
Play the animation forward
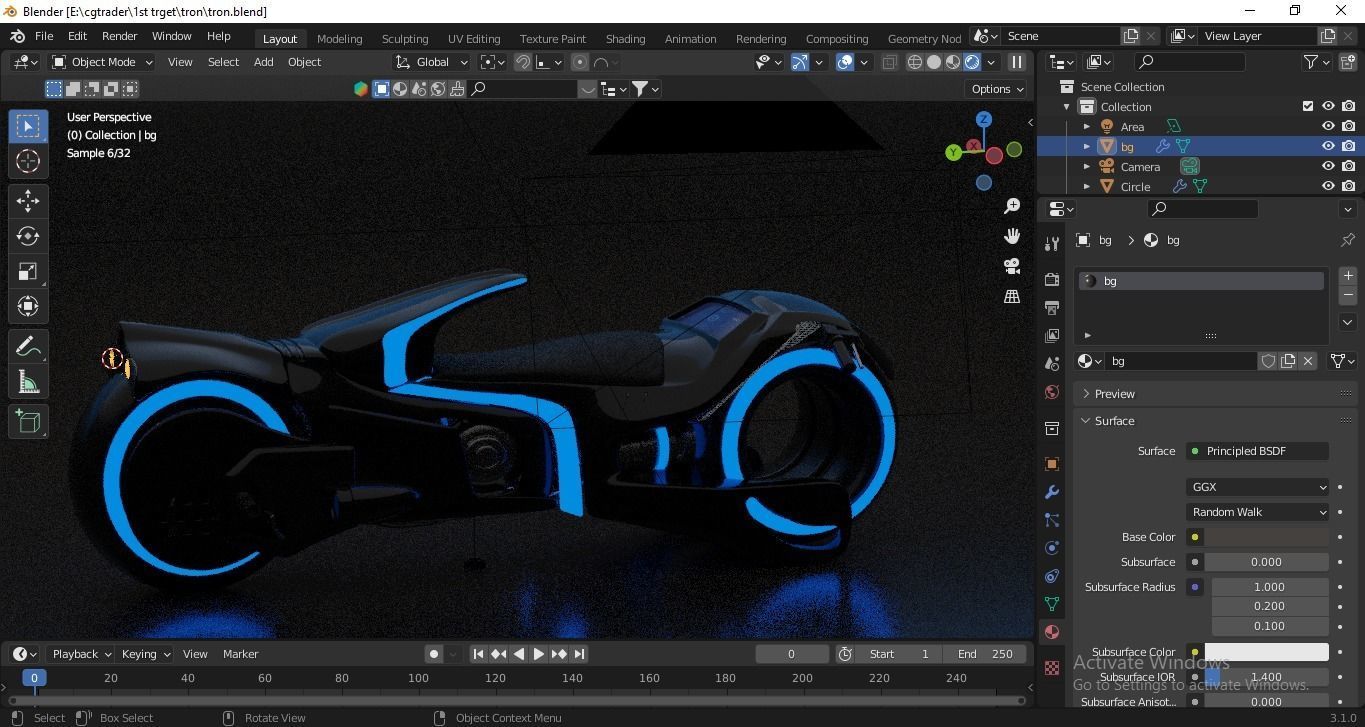point(538,654)
